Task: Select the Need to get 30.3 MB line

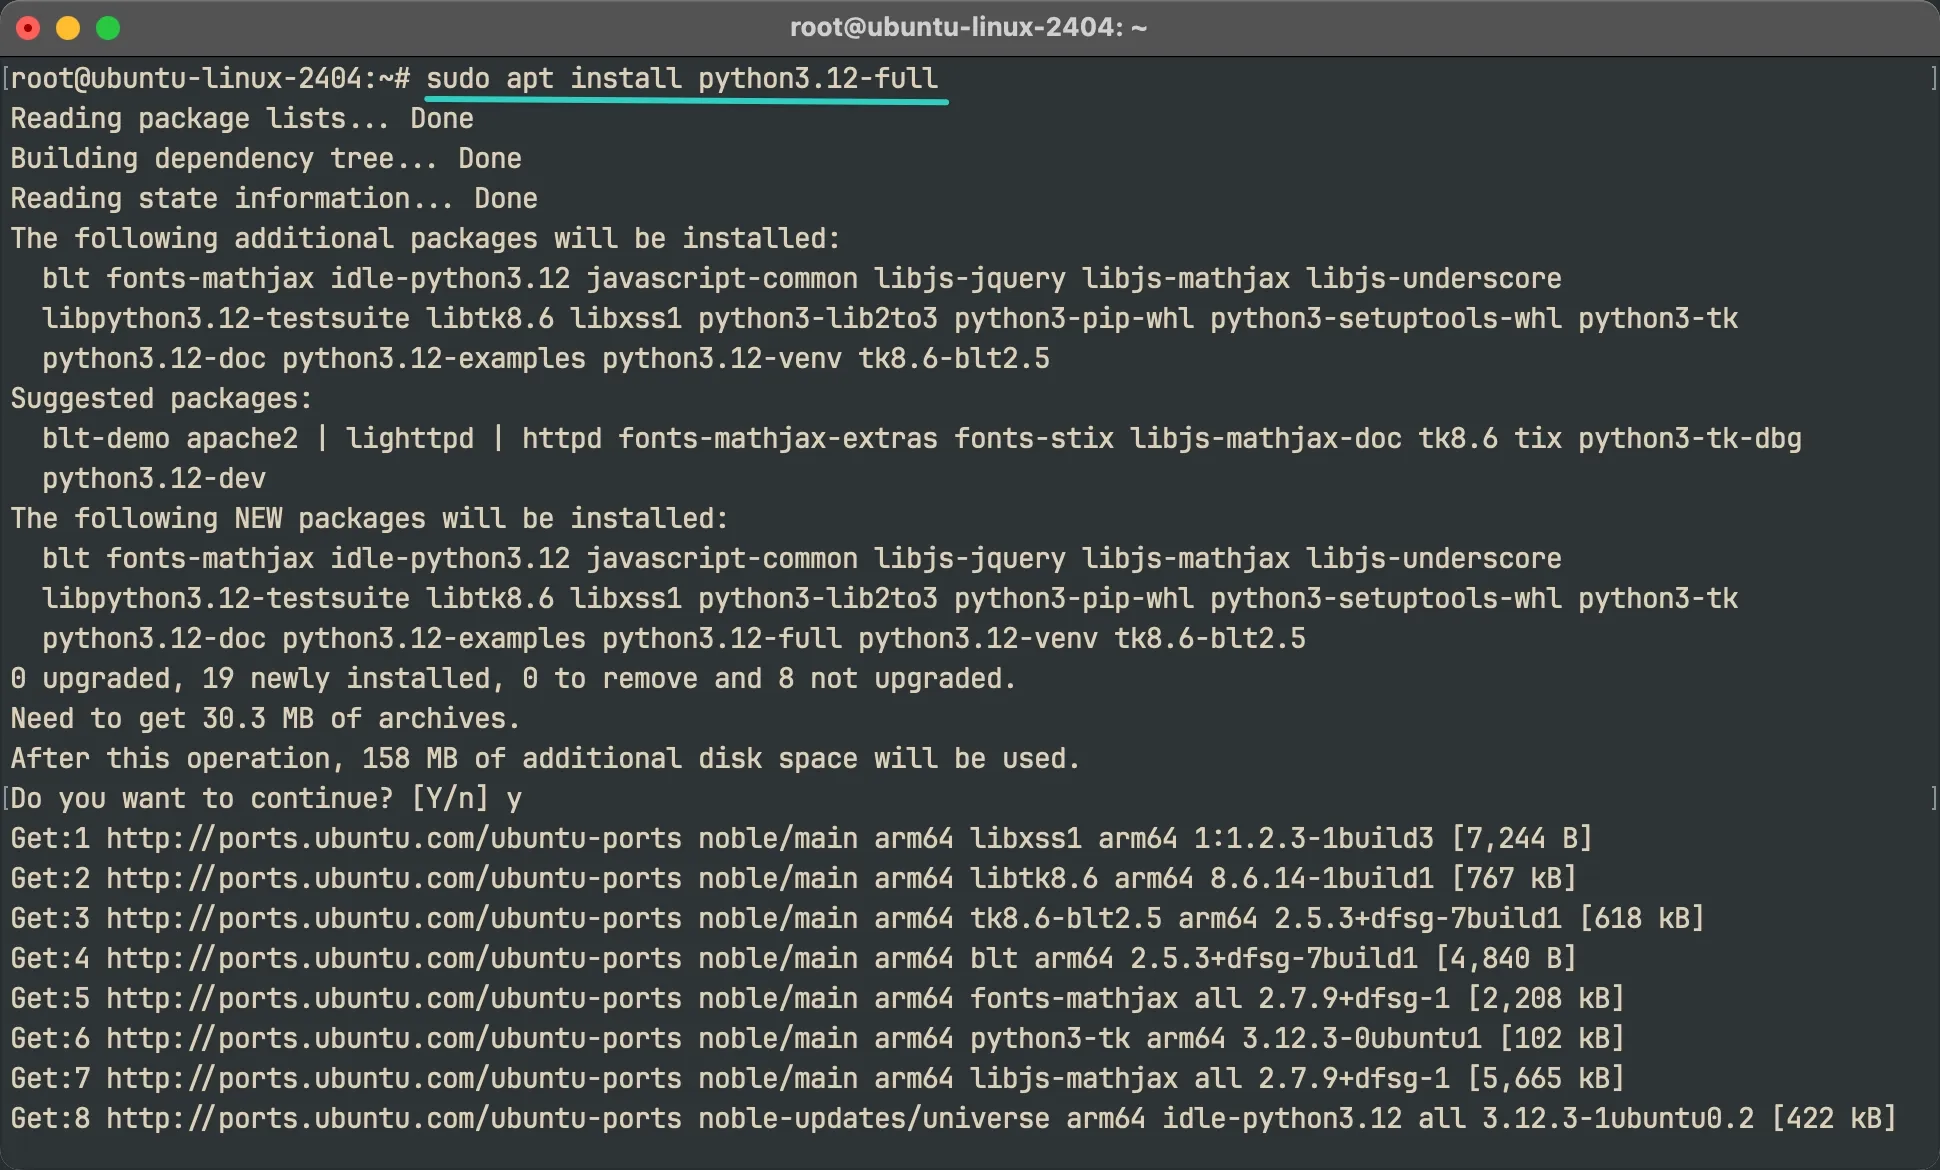Action: [x=265, y=718]
